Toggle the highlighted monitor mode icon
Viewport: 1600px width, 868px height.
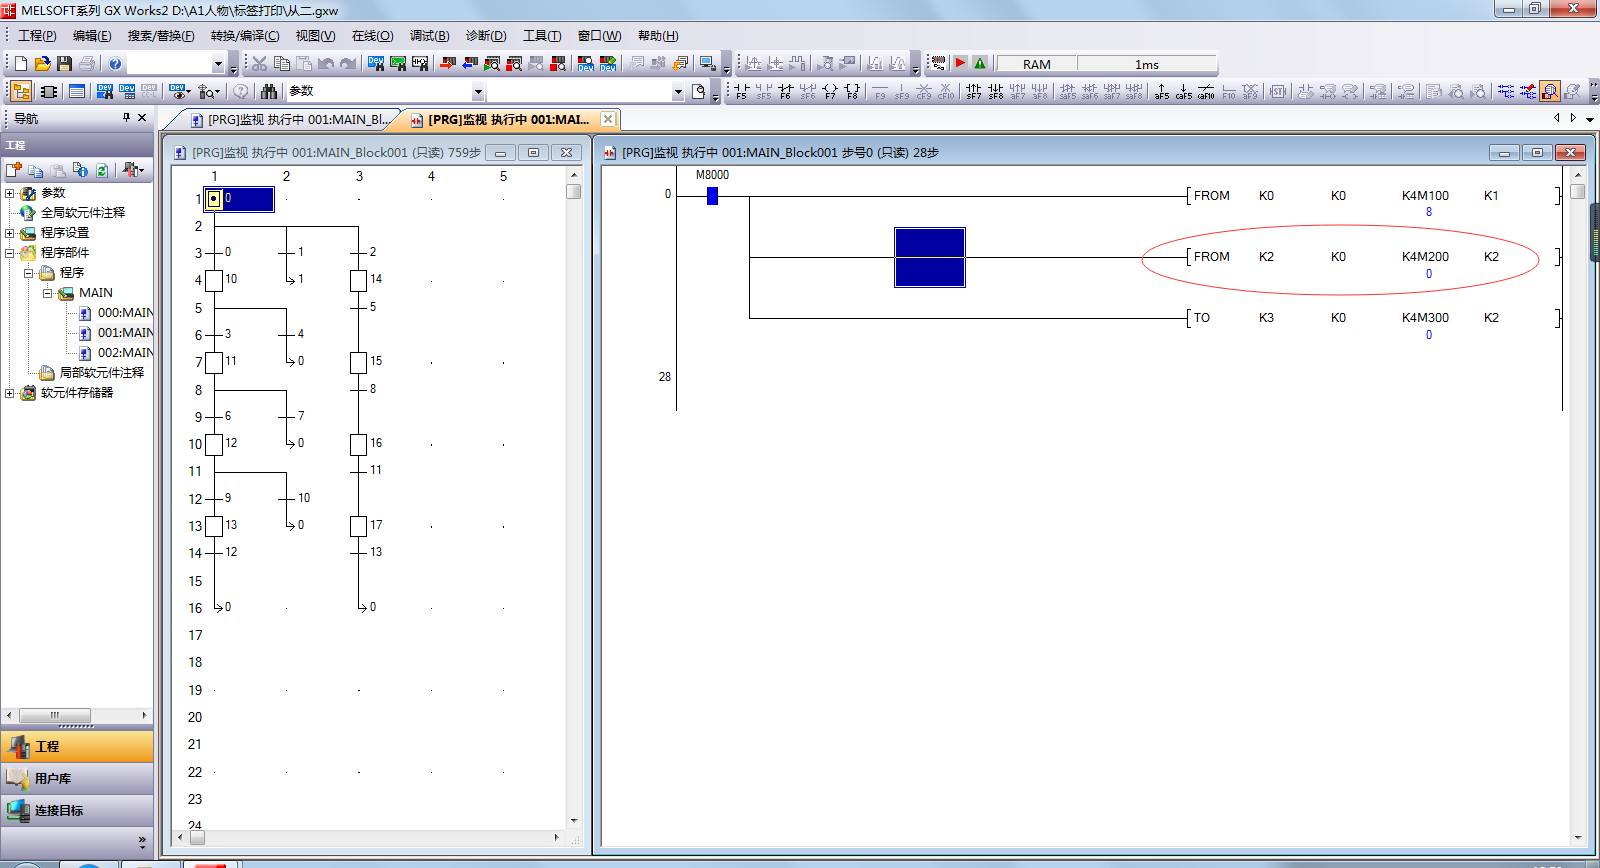click(x=1549, y=91)
